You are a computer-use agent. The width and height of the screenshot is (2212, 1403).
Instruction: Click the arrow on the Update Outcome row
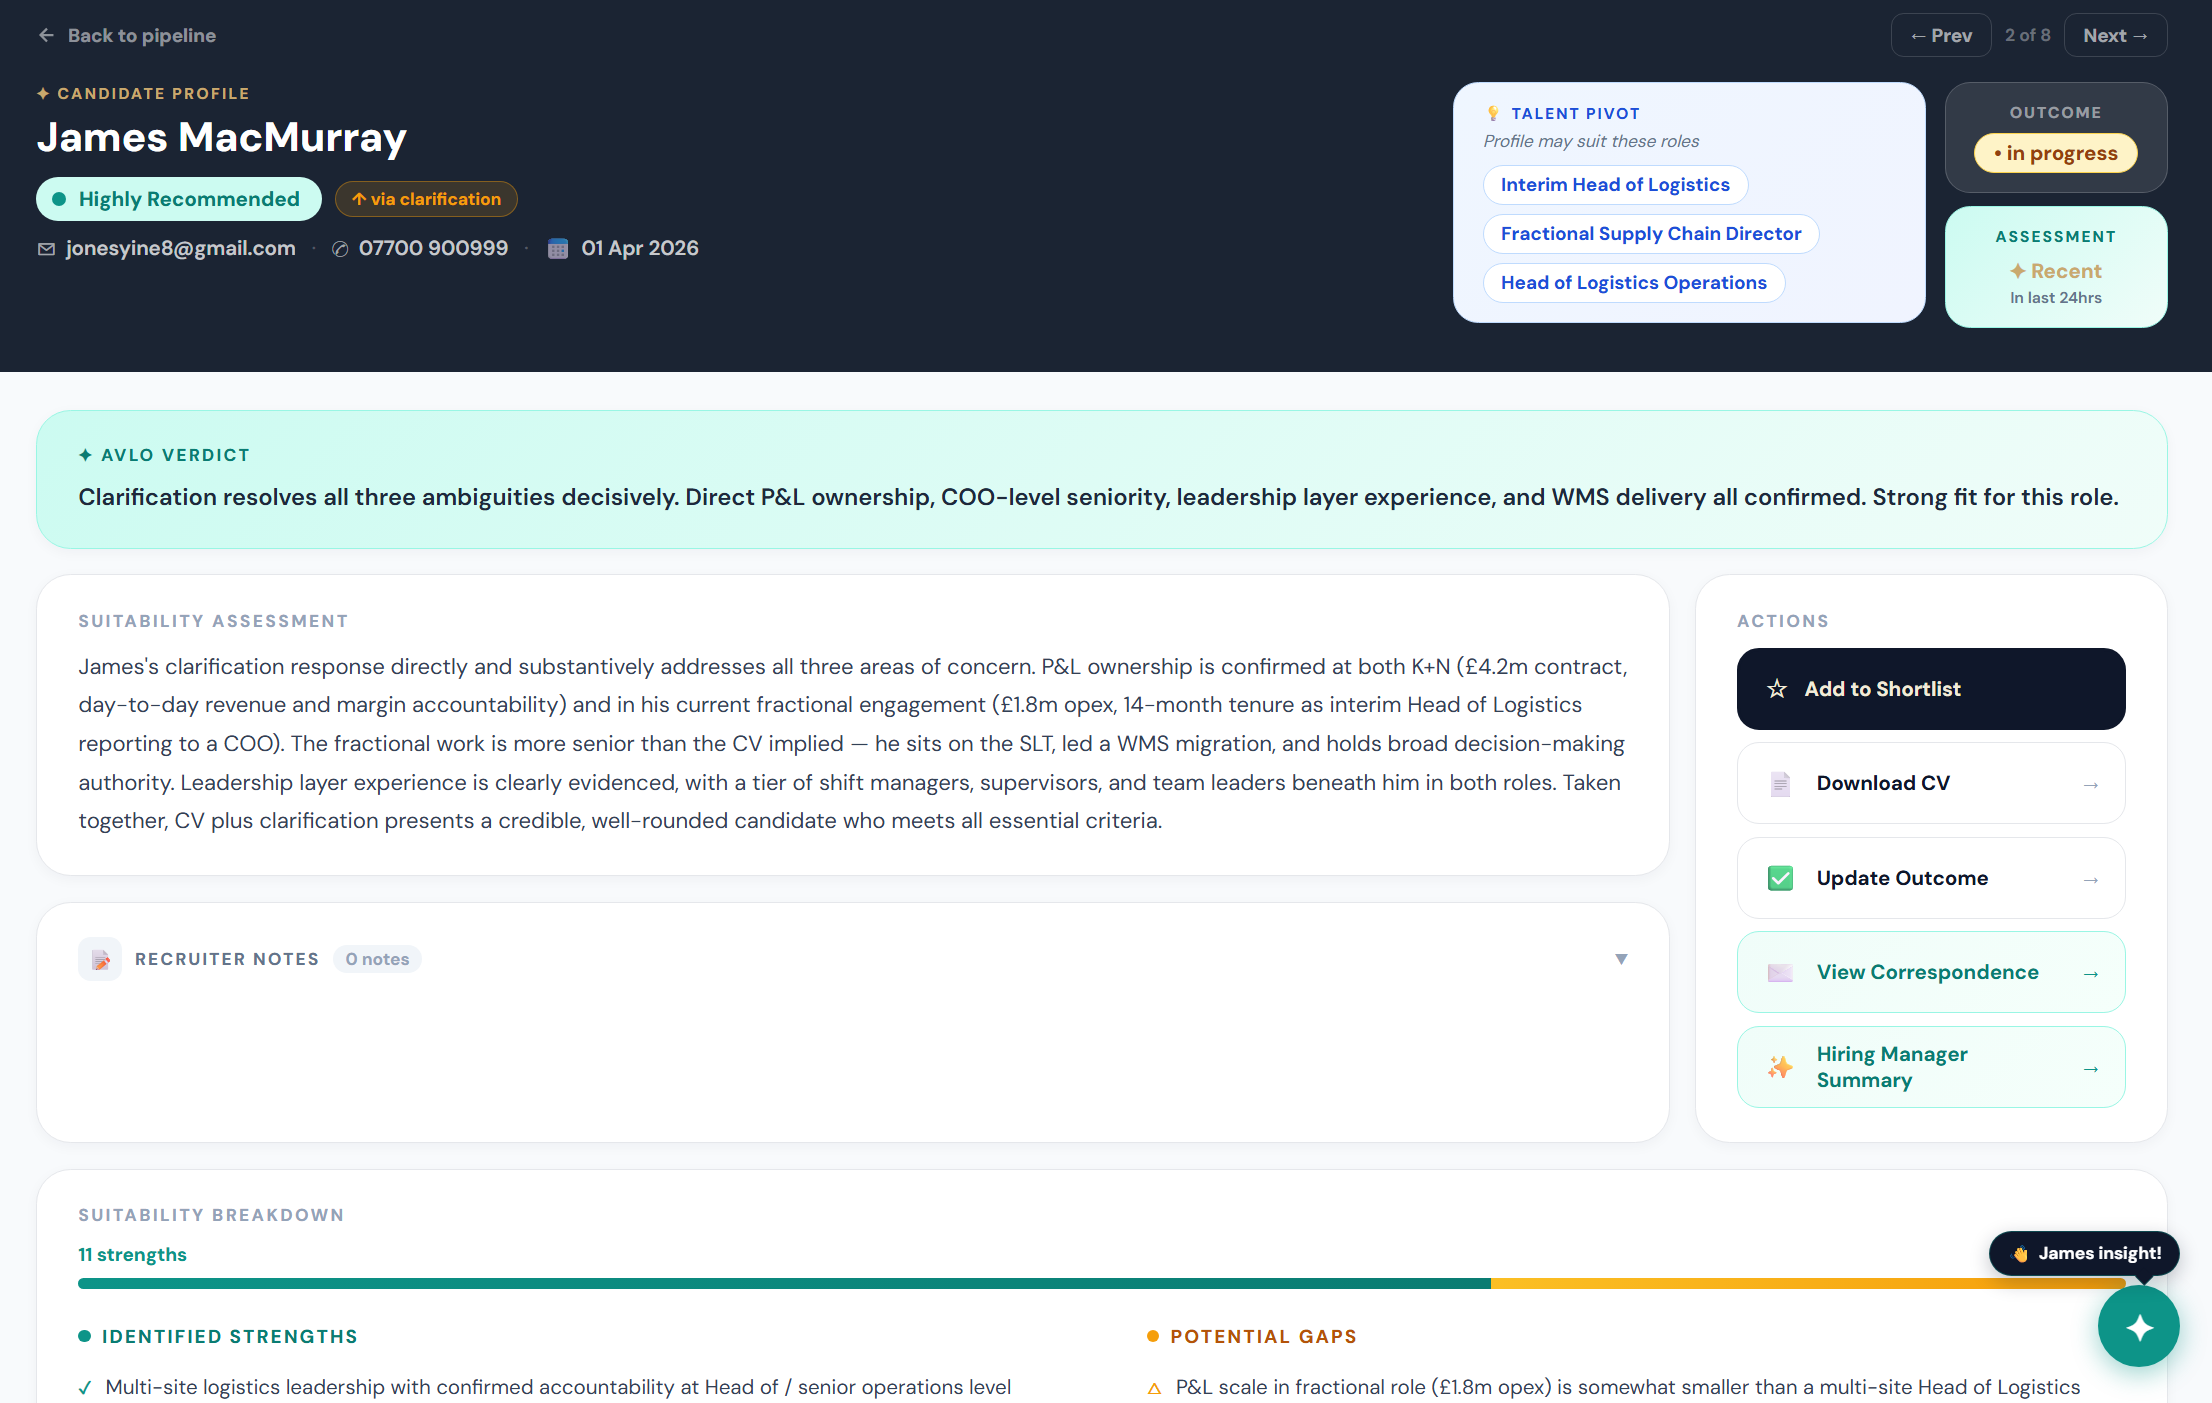coord(2090,880)
